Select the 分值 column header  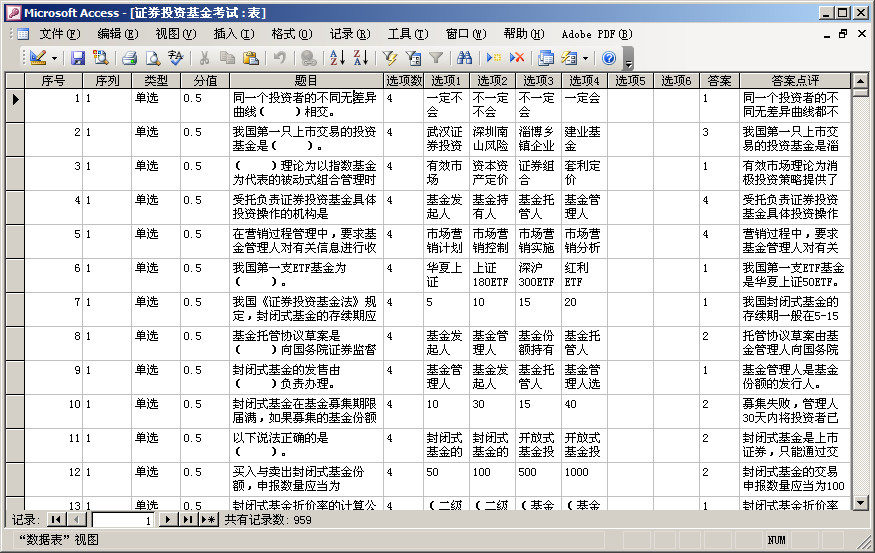point(205,80)
